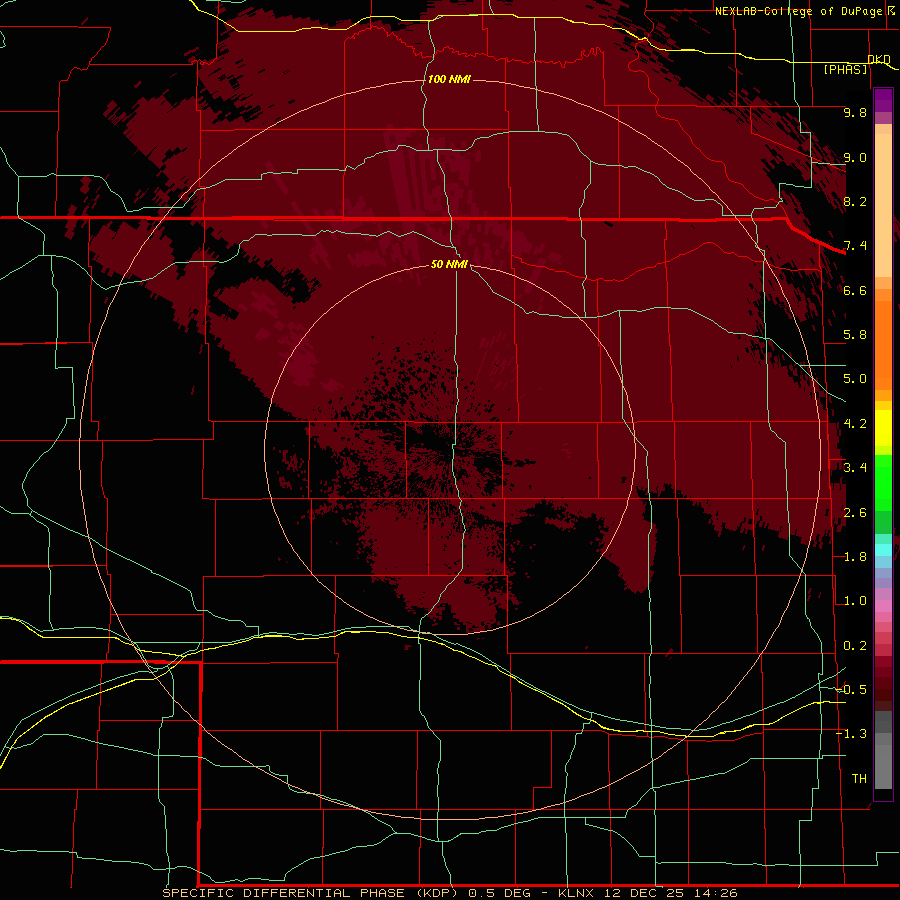Click the 2.6 value on the color scale
This screenshot has width=900, height=900.
click(x=855, y=513)
